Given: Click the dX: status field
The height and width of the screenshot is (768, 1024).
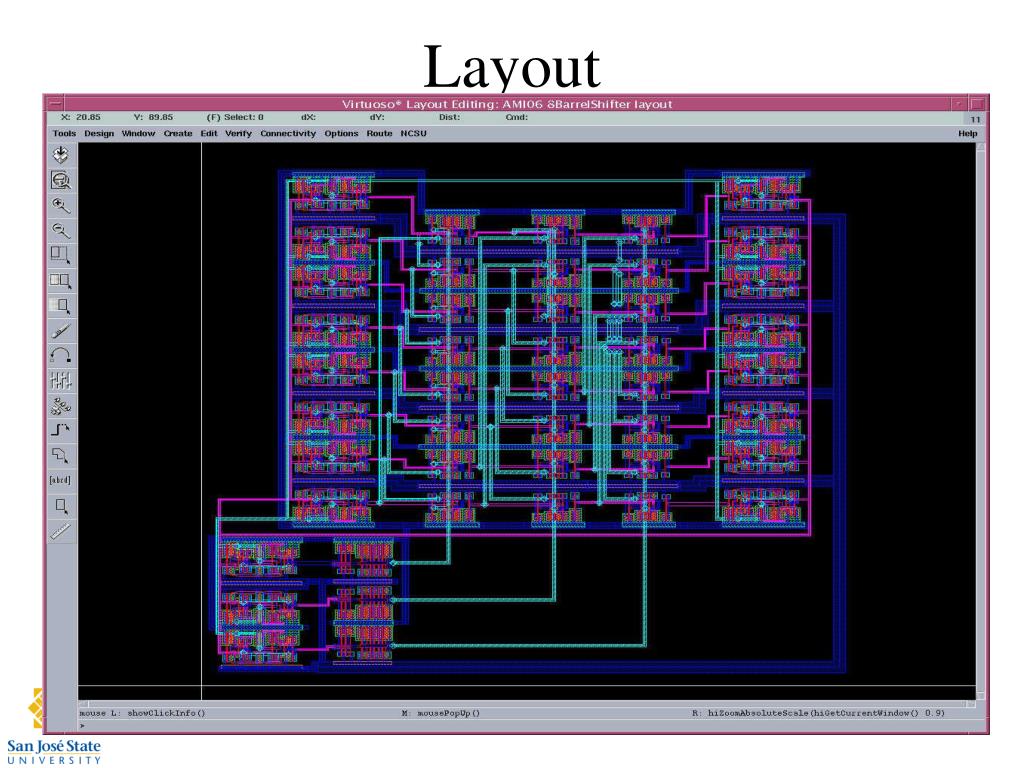Looking at the screenshot, I should [308, 118].
